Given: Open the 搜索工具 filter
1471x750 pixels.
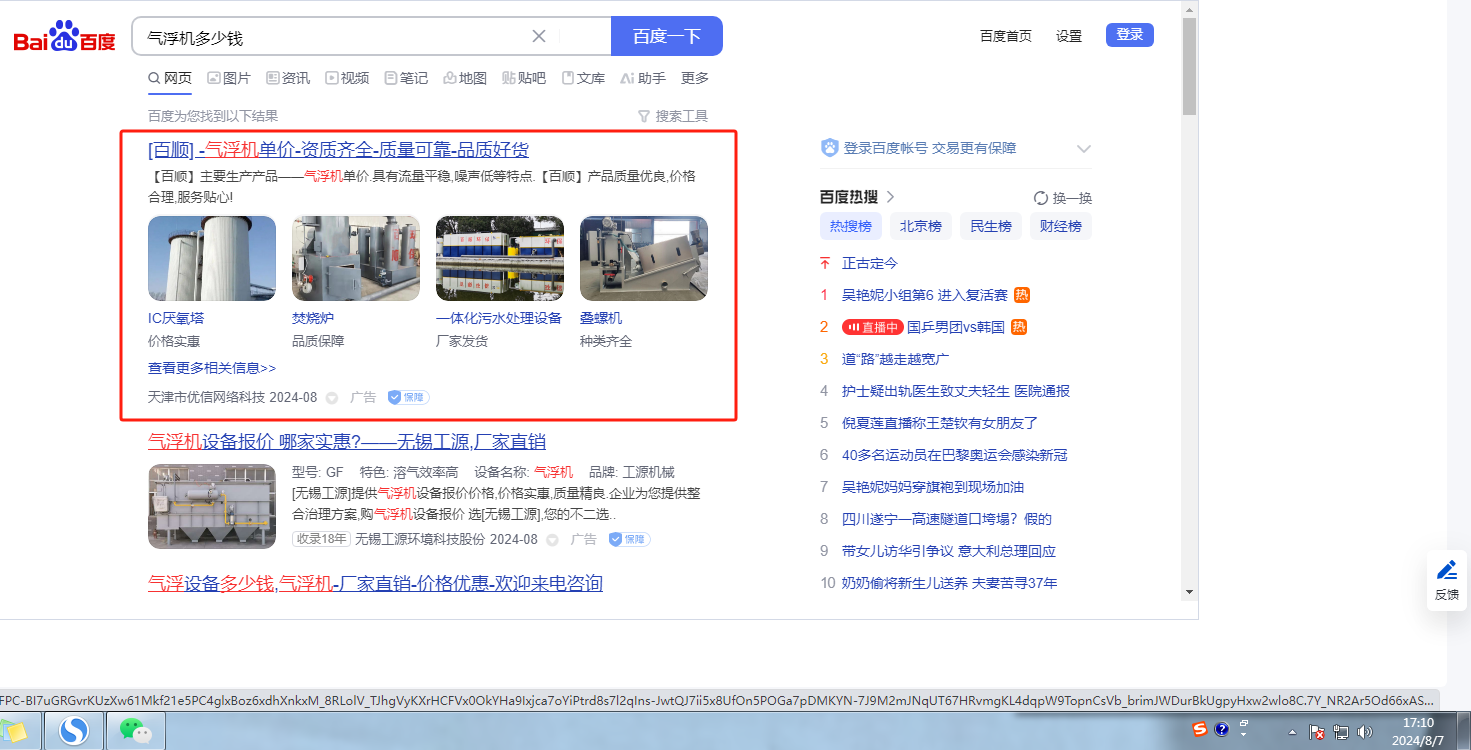Looking at the screenshot, I should pos(673,116).
